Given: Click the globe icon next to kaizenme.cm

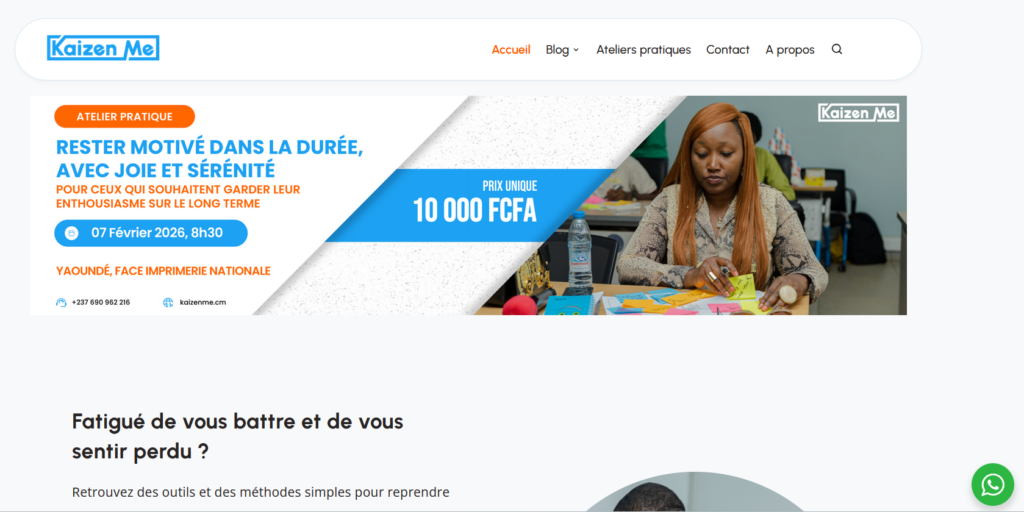Looking at the screenshot, I should pyautogui.click(x=168, y=302).
